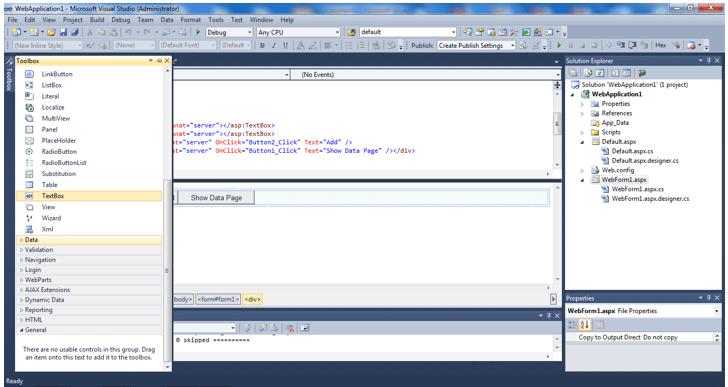Click the Cut scissors icon
The image size is (728, 387).
(90, 32)
